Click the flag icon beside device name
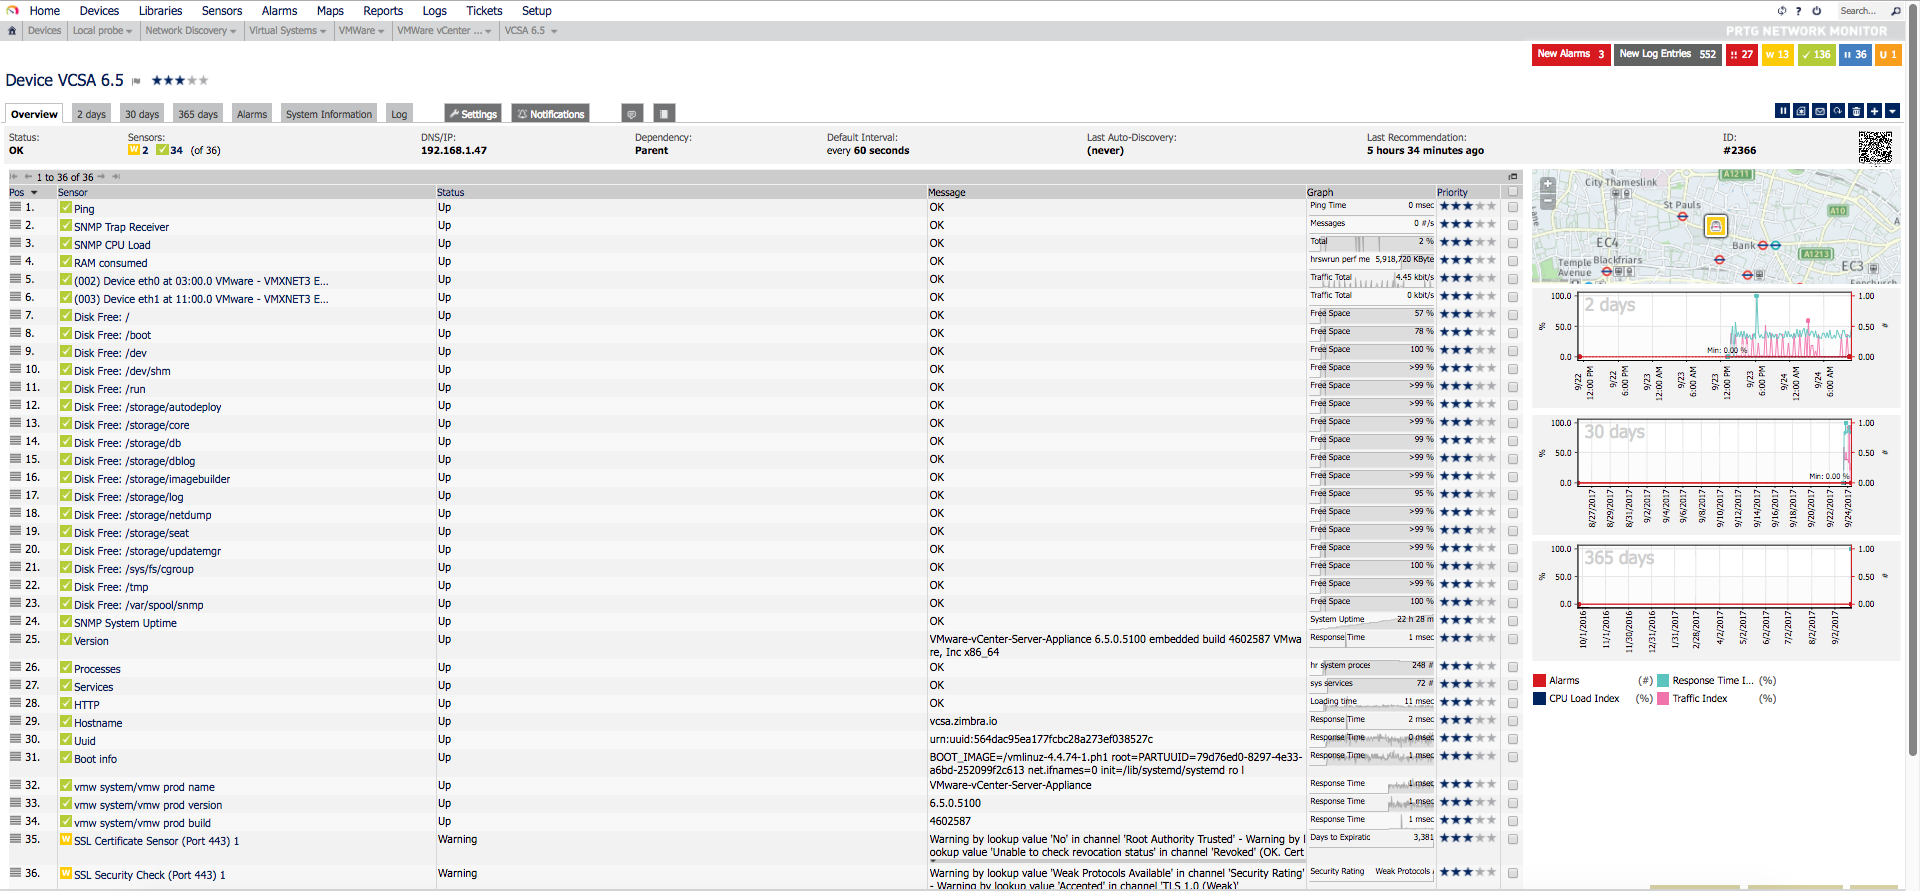Viewport: 1920px width, 891px height. (x=136, y=81)
